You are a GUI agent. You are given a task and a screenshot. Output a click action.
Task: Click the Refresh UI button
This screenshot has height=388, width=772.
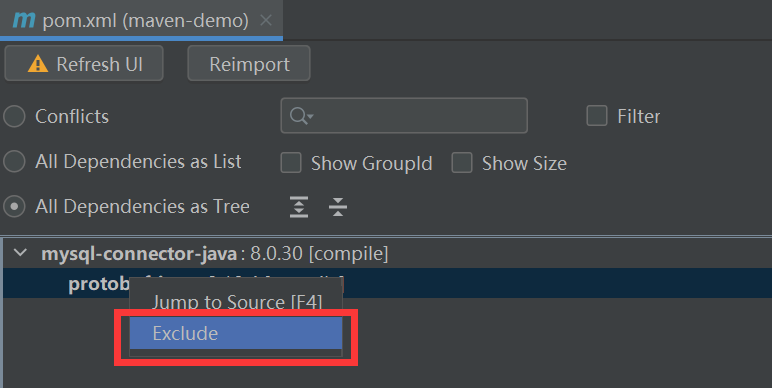pos(84,64)
